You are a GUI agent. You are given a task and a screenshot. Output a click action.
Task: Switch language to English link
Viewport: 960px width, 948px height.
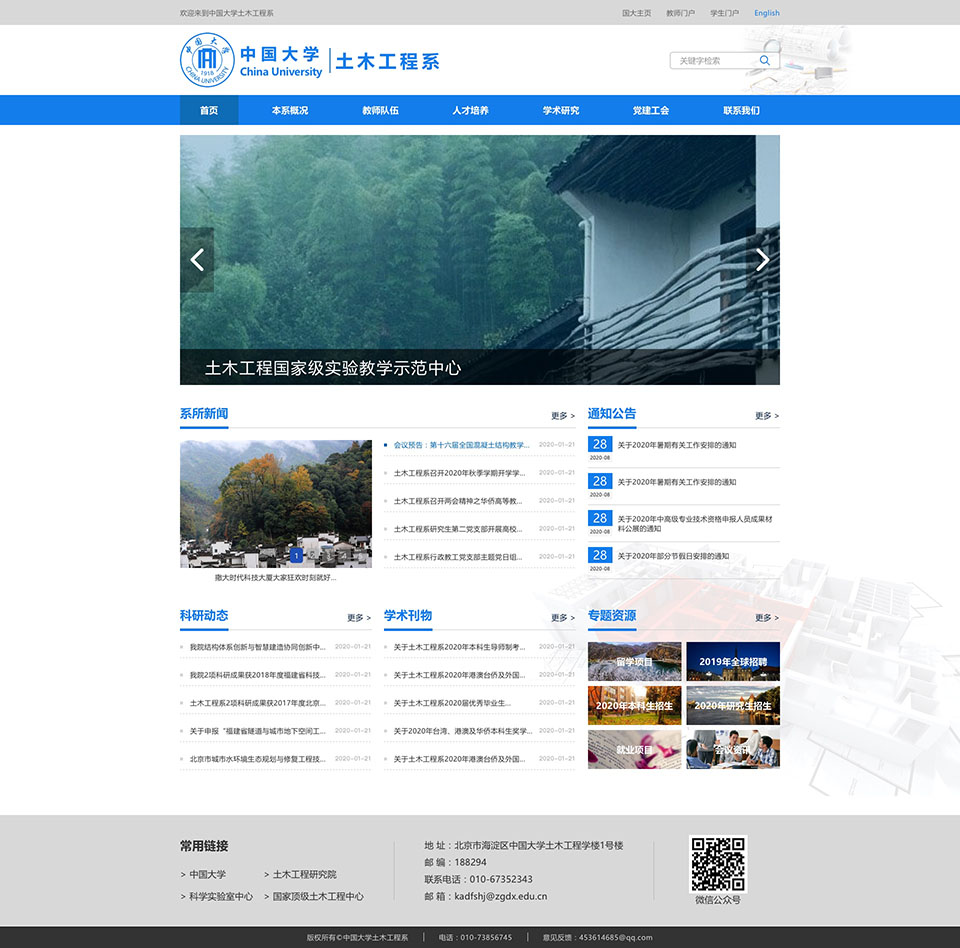coord(767,13)
